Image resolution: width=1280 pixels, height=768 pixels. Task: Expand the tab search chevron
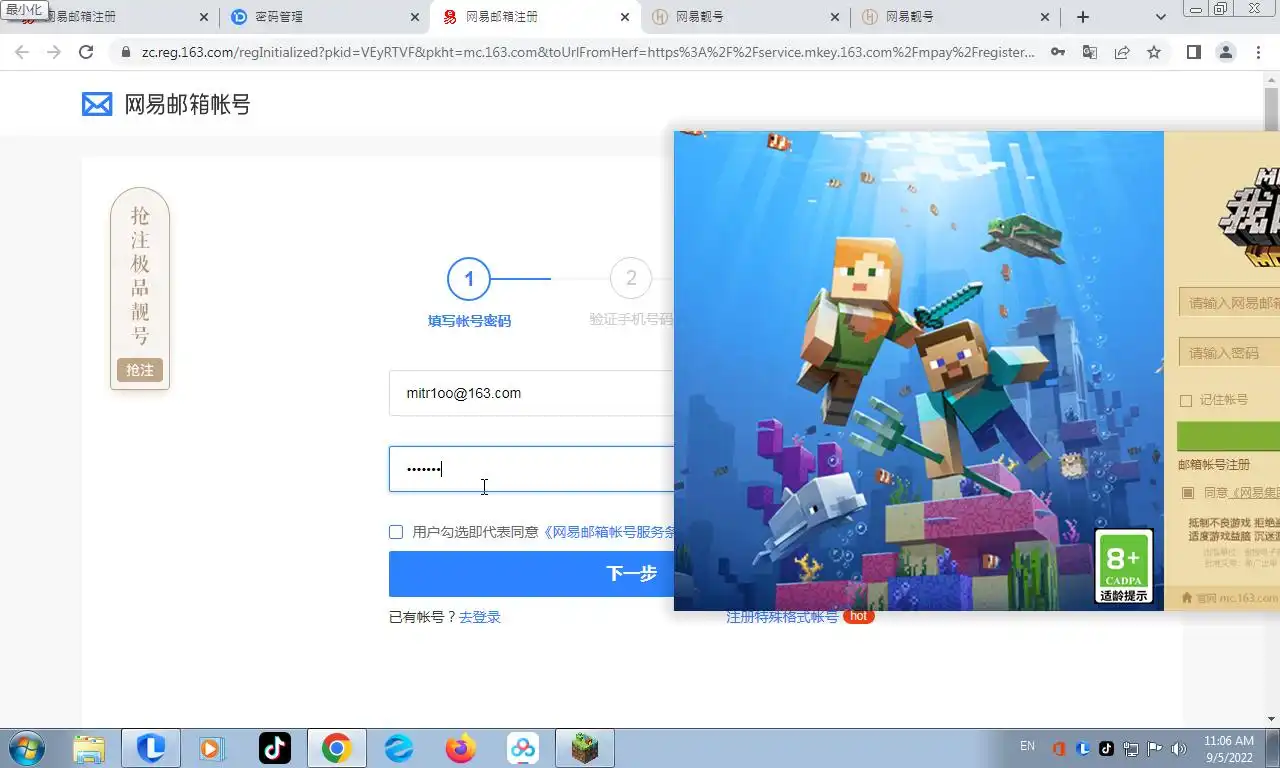1160,17
